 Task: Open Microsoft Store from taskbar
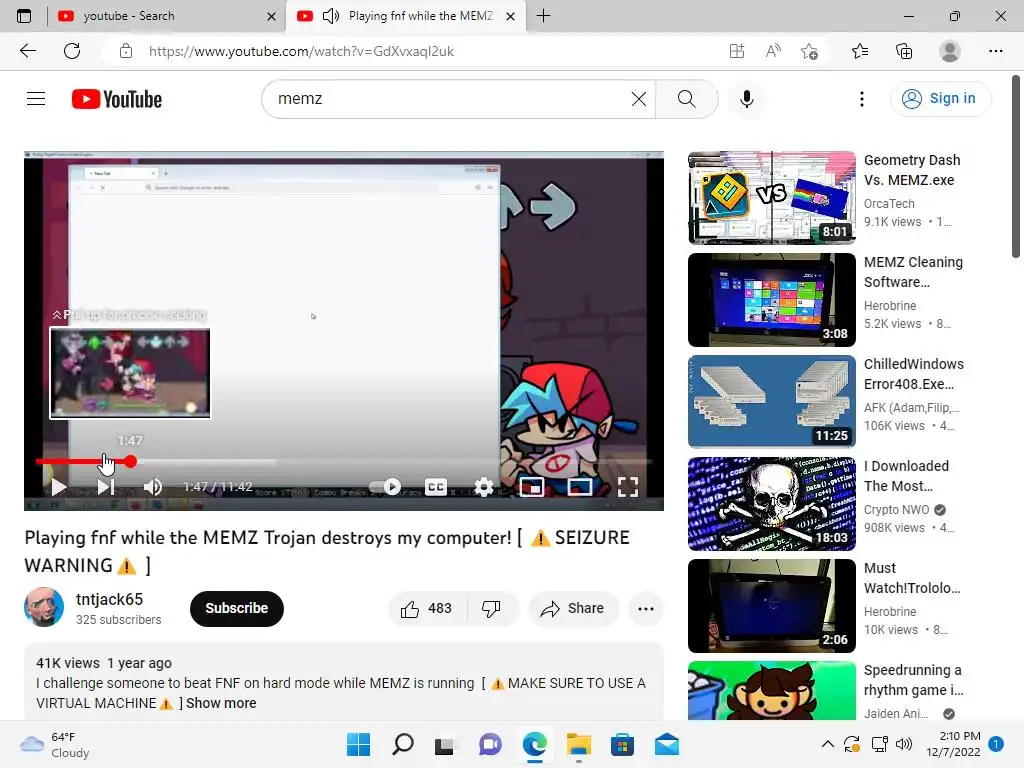coord(622,744)
